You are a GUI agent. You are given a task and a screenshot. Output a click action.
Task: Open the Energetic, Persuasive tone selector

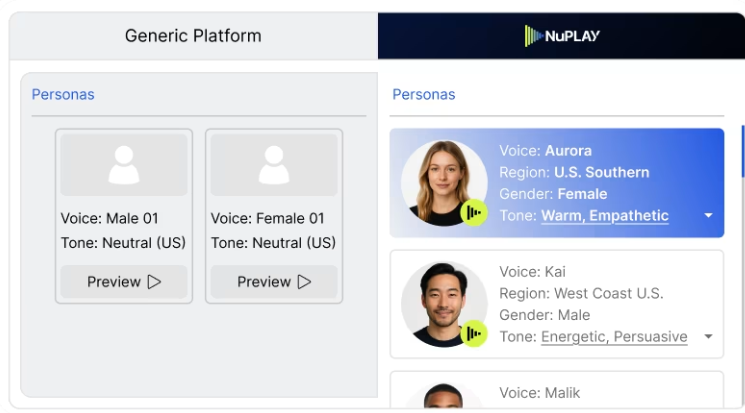614,337
